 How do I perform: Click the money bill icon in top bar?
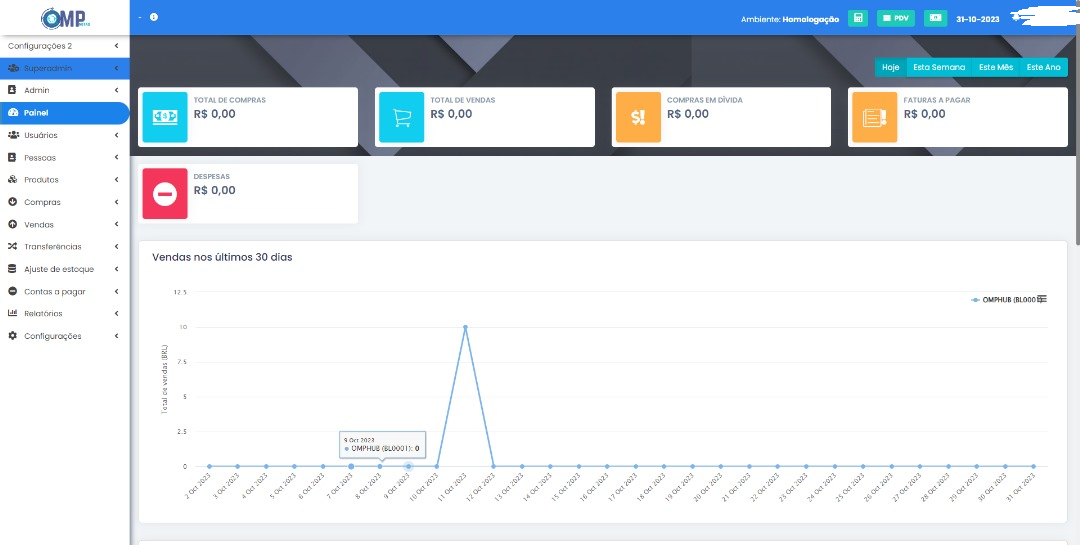935,18
